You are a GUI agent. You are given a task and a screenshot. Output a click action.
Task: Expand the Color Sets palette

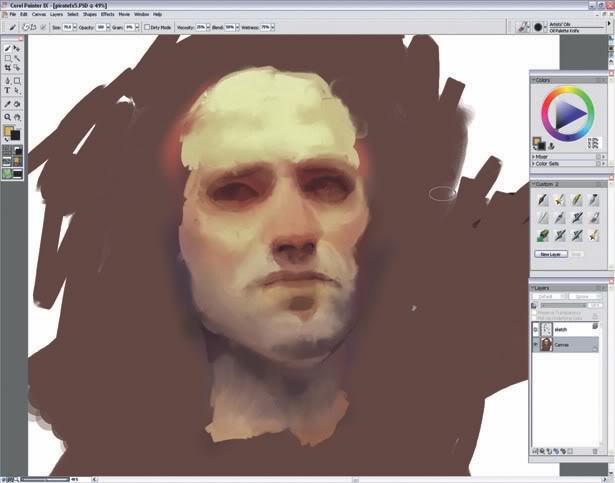(533, 164)
